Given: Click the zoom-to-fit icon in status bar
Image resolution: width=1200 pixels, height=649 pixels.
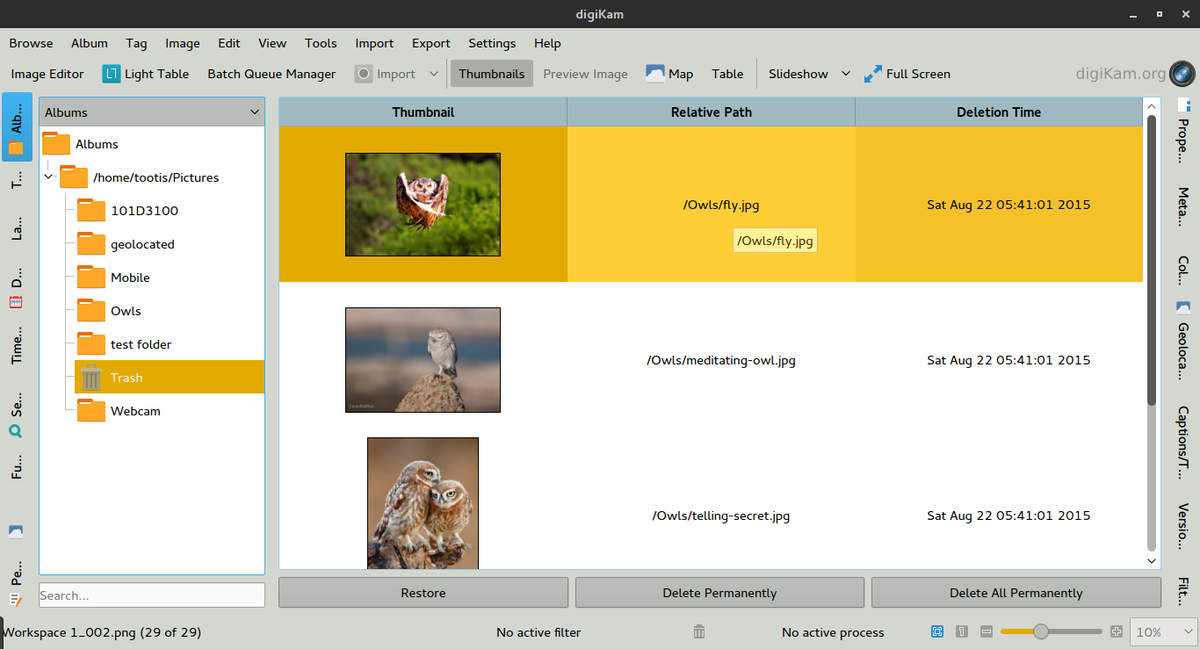Looking at the screenshot, I should tap(937, 632).
